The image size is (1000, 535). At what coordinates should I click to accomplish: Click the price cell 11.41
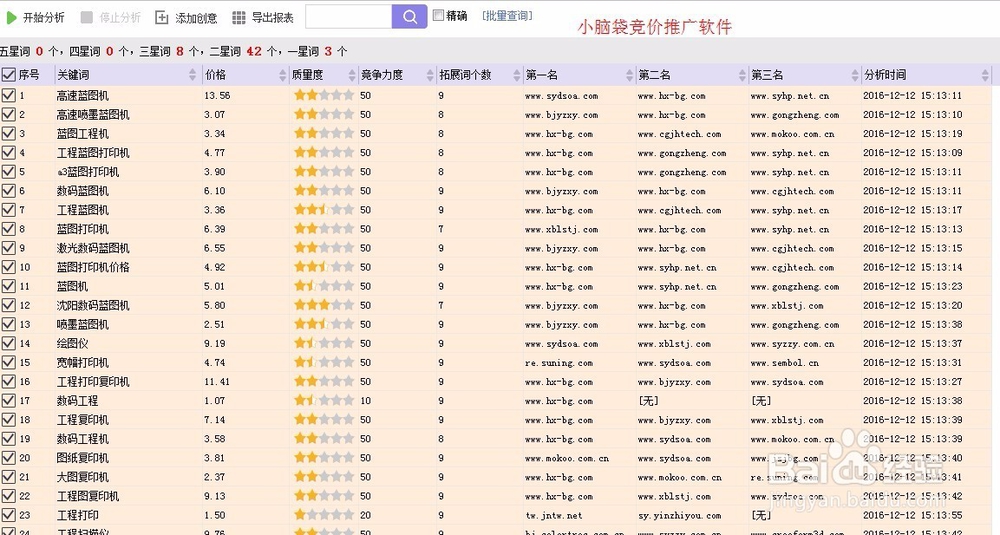(x=217, y=381)
